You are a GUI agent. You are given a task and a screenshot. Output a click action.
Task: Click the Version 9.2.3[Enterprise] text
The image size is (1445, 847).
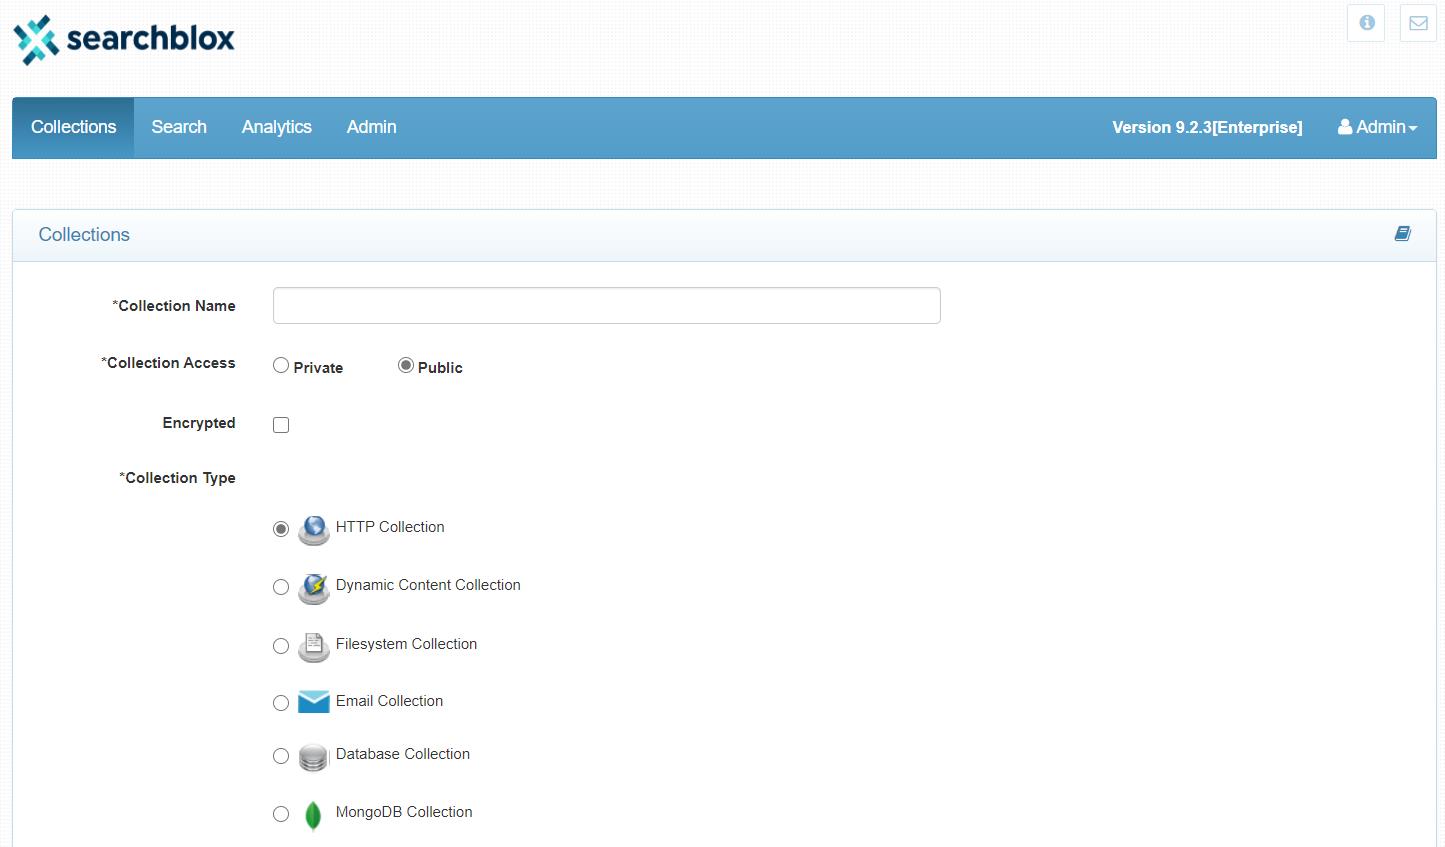[1207, 127]
